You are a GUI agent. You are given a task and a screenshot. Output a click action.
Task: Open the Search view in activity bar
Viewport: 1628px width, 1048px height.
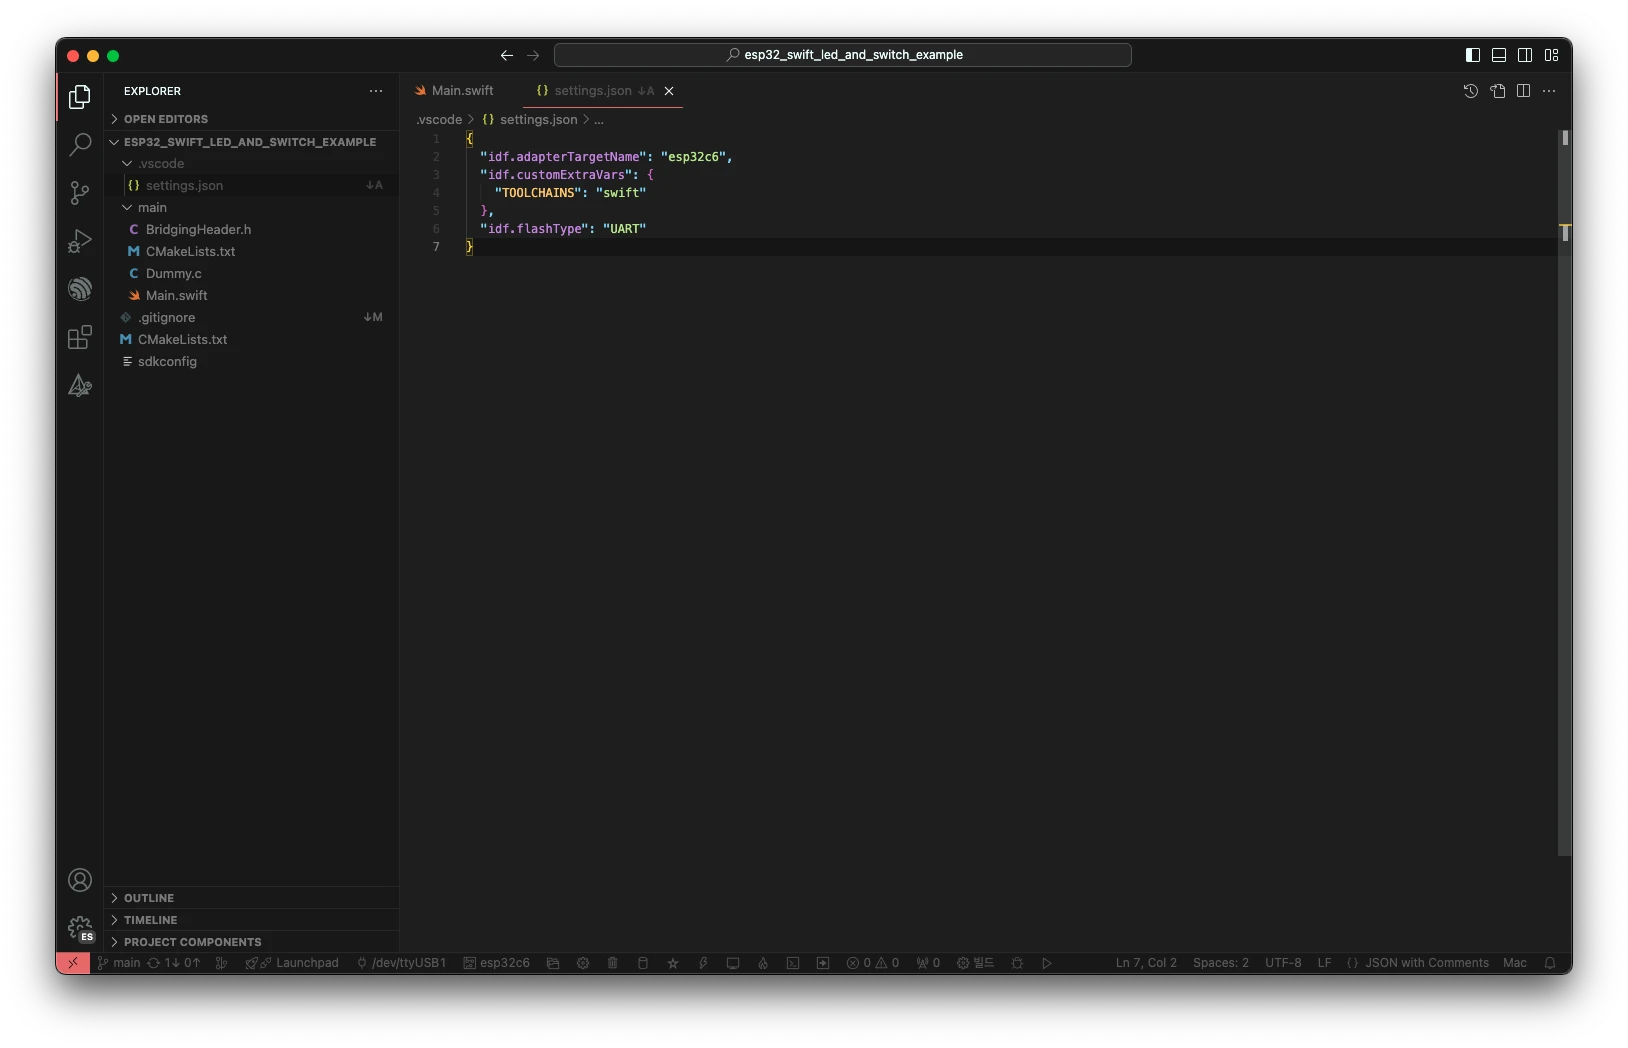[80, 145]
